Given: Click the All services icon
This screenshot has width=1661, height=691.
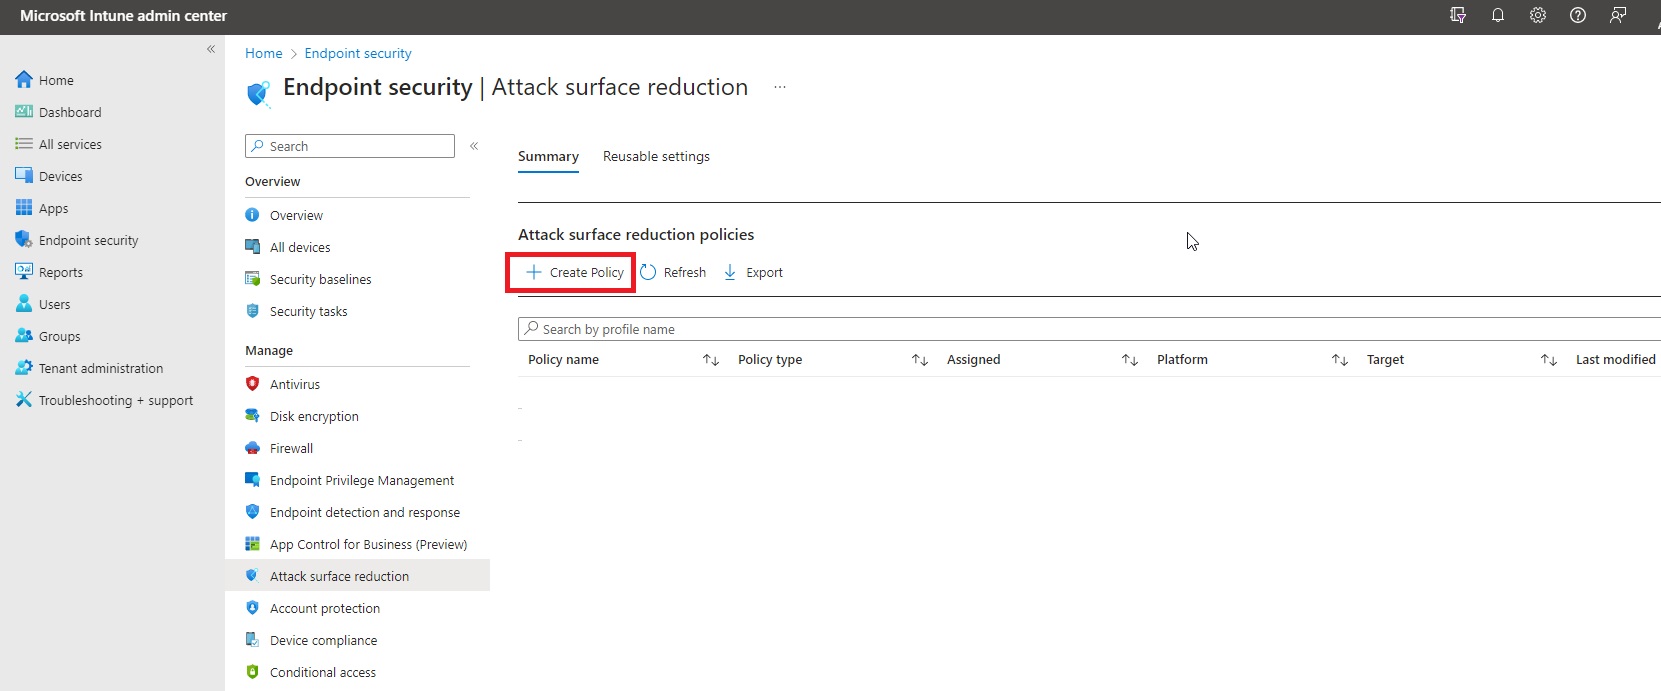Looking at the screenshot, I should tap(24, 144).
